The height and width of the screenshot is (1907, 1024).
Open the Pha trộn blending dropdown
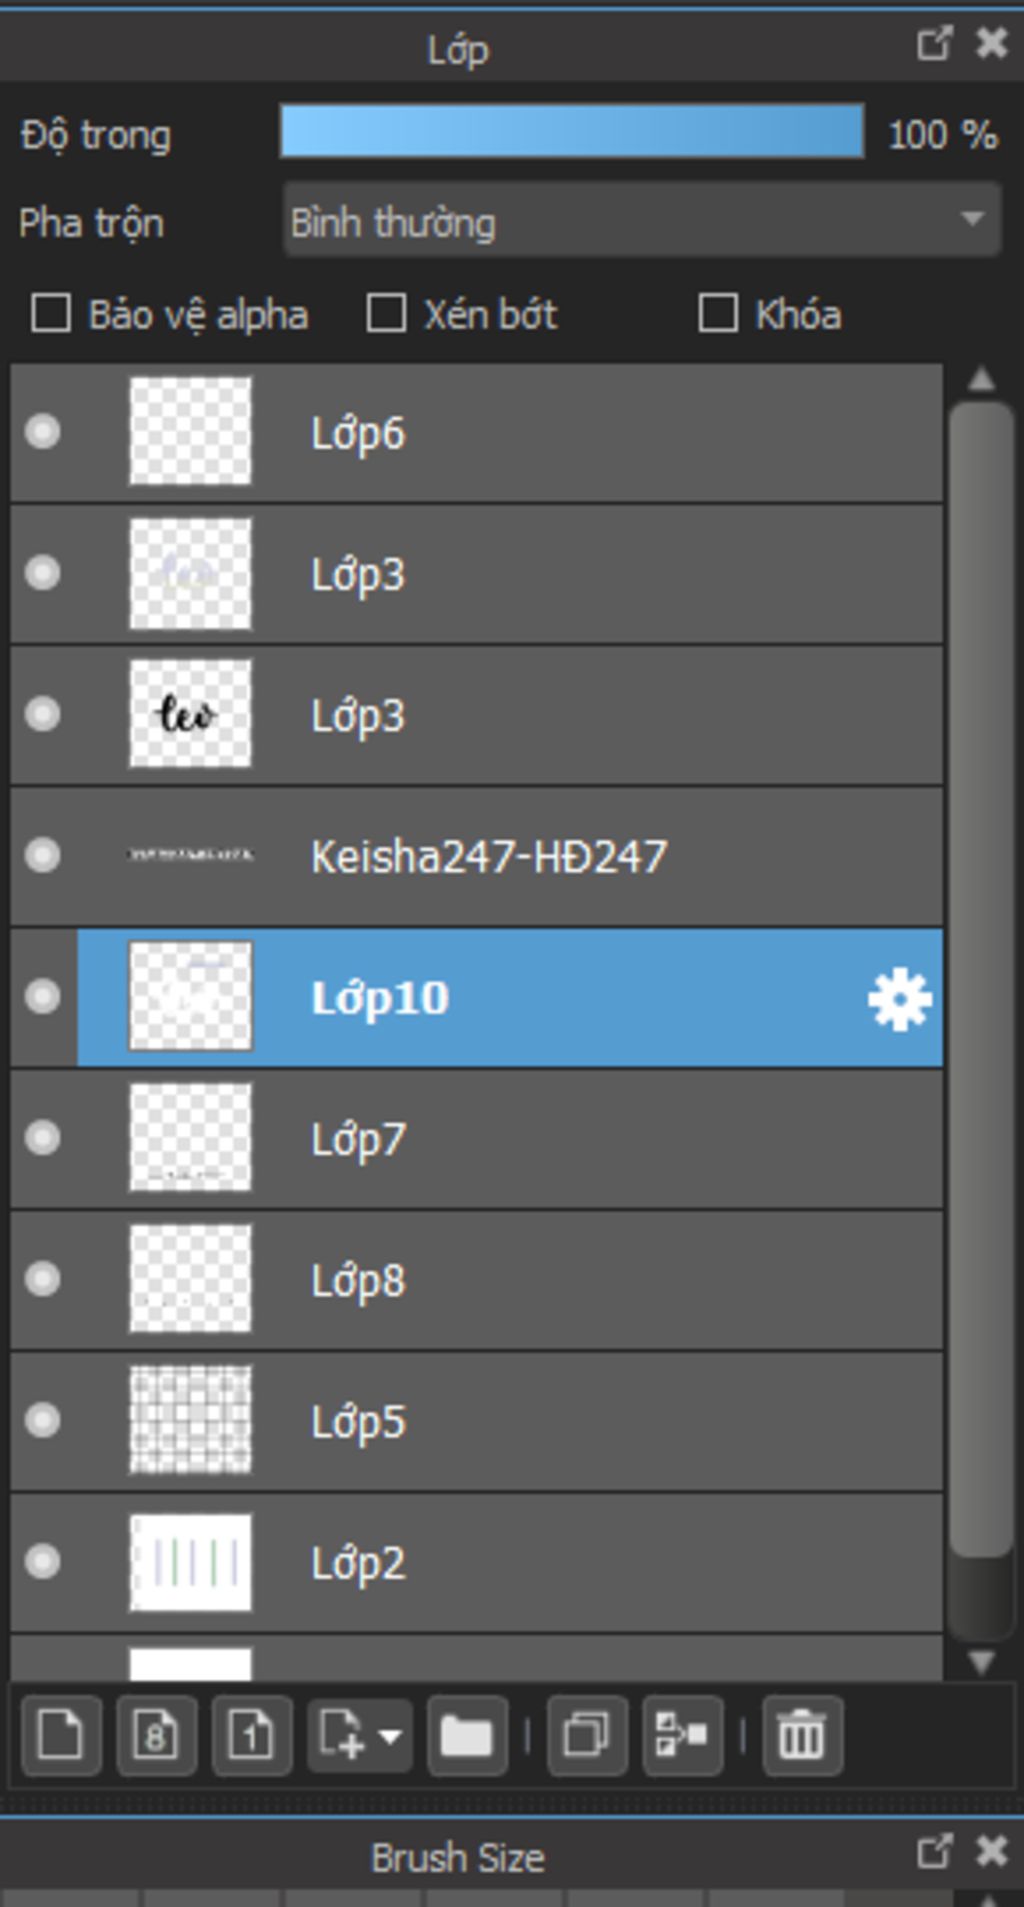point(642,221)
